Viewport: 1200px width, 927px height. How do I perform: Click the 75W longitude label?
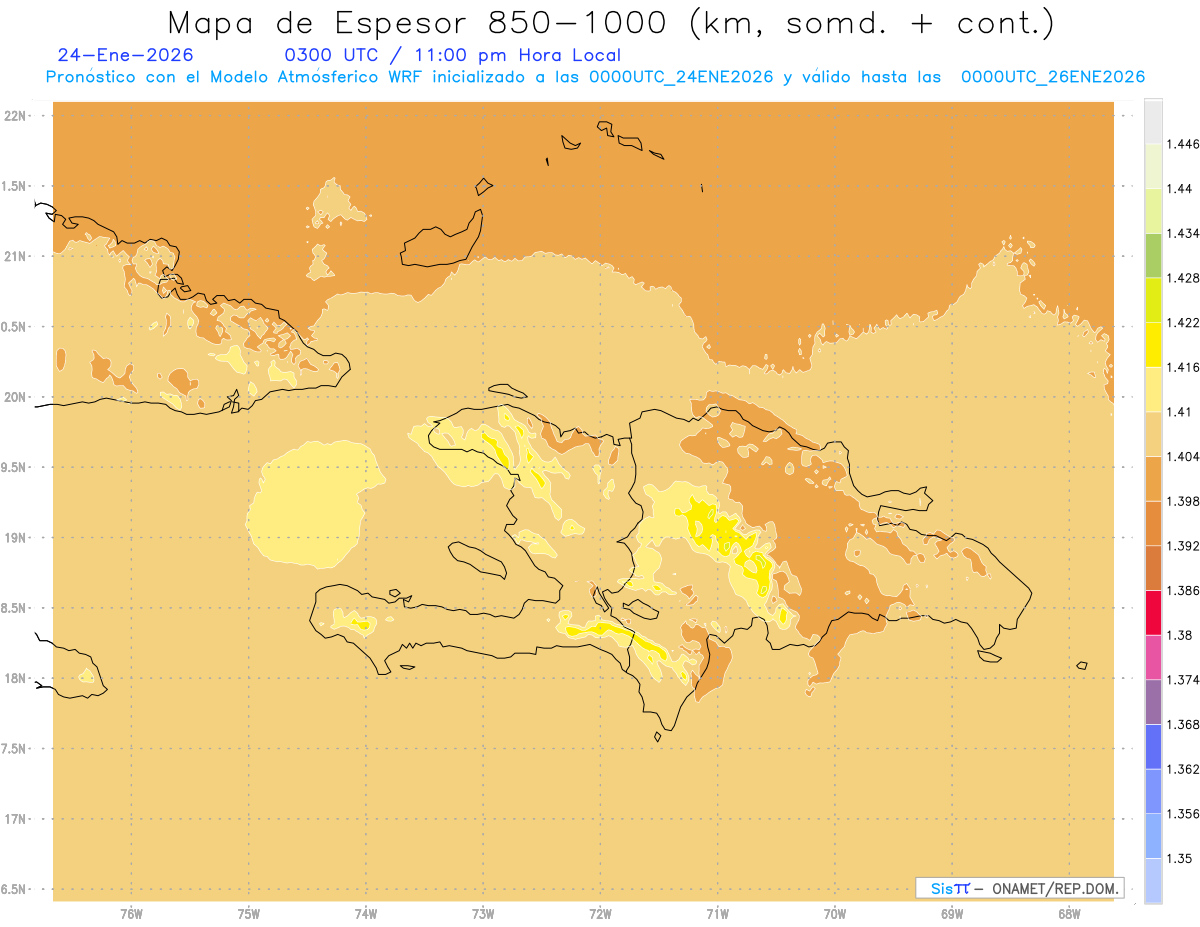coord(249,914)
